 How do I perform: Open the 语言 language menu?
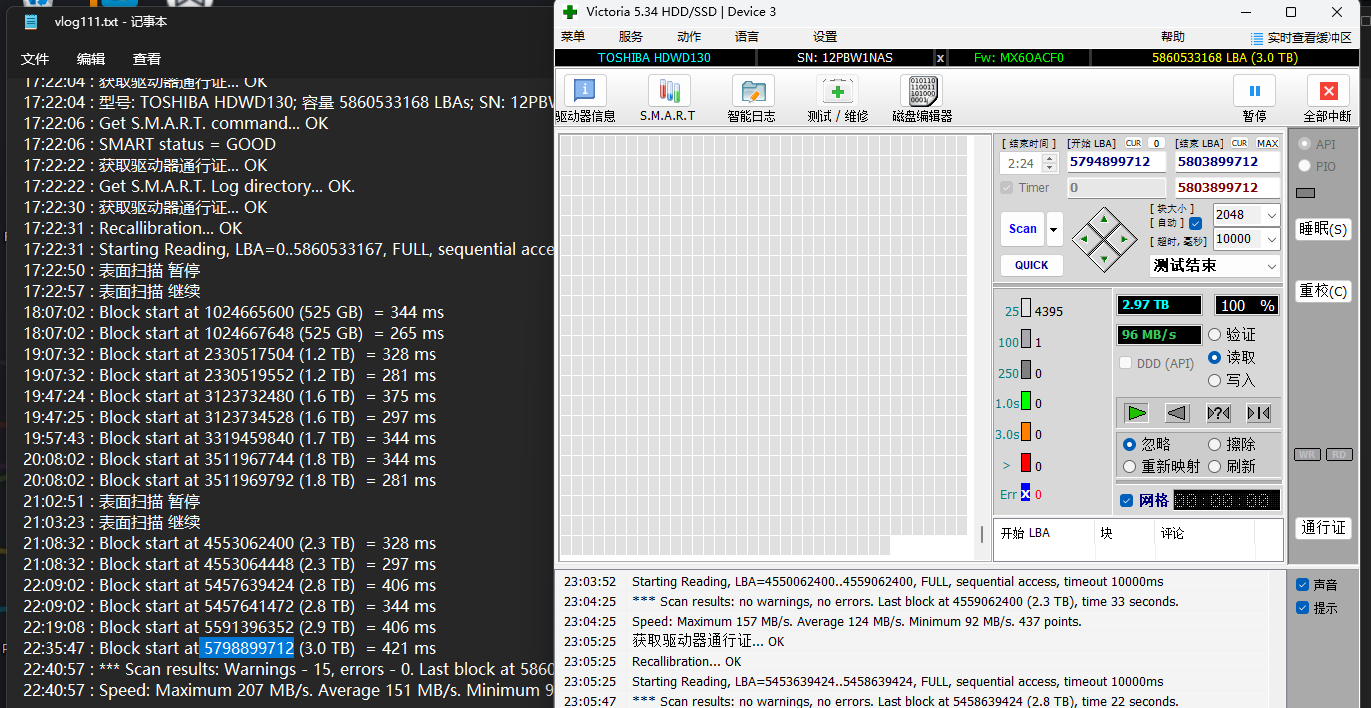(747, 37)
